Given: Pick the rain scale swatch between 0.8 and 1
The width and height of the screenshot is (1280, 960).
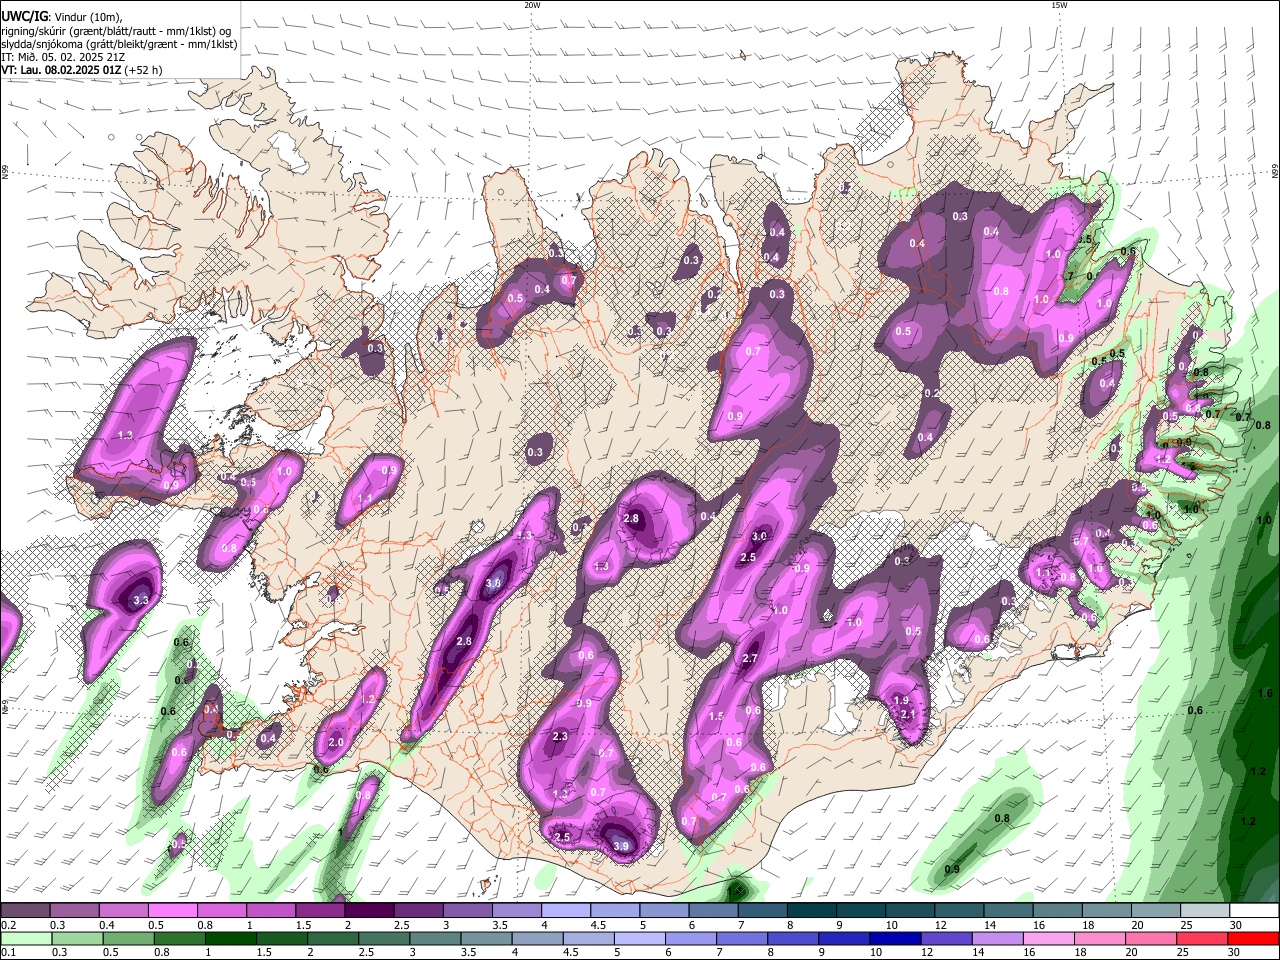Looking at the screenshot, I should (x=179, y=939).
